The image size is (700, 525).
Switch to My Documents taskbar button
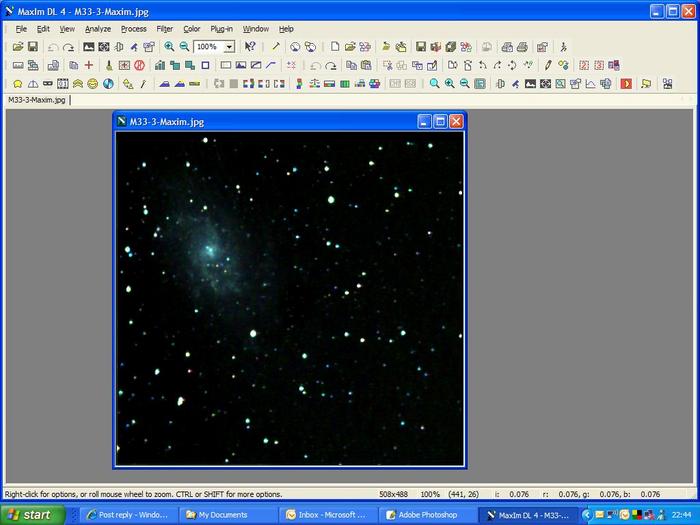coord(228,515)
